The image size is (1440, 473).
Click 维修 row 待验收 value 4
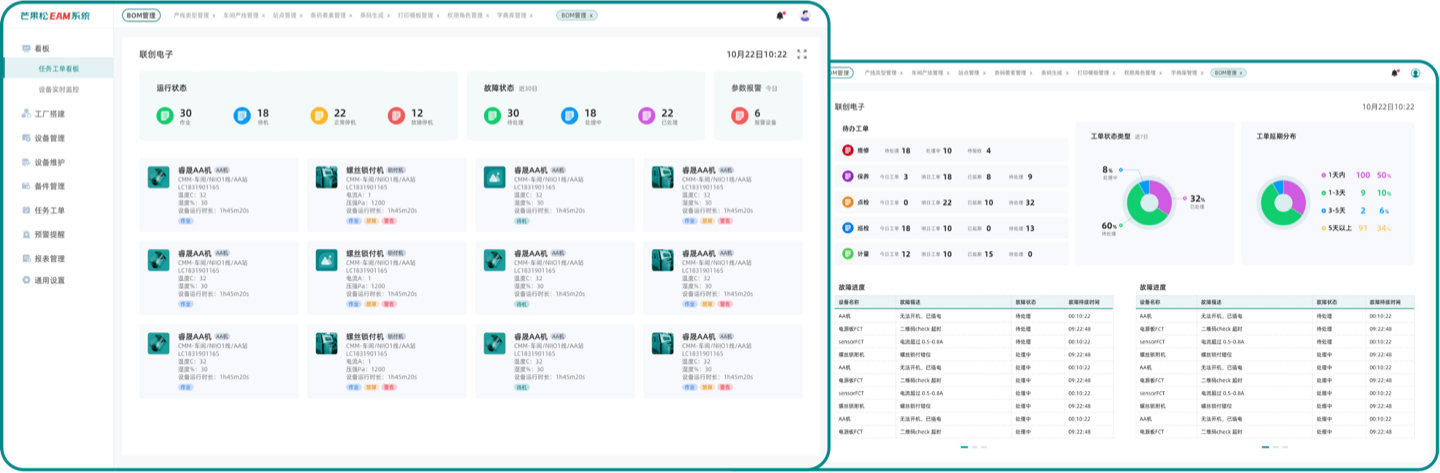(988, 150)
